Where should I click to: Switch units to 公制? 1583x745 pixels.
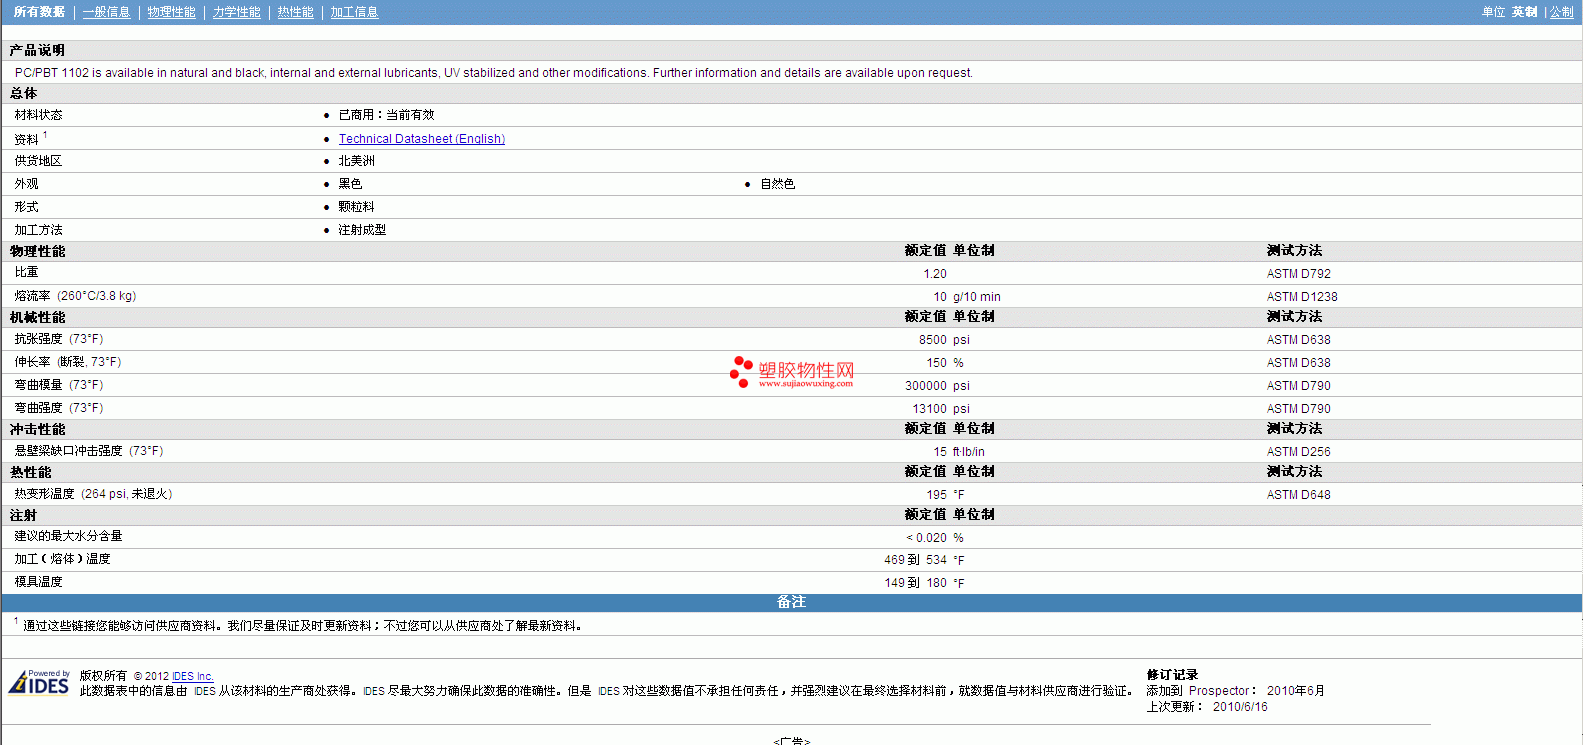(x=1561, y=12)
